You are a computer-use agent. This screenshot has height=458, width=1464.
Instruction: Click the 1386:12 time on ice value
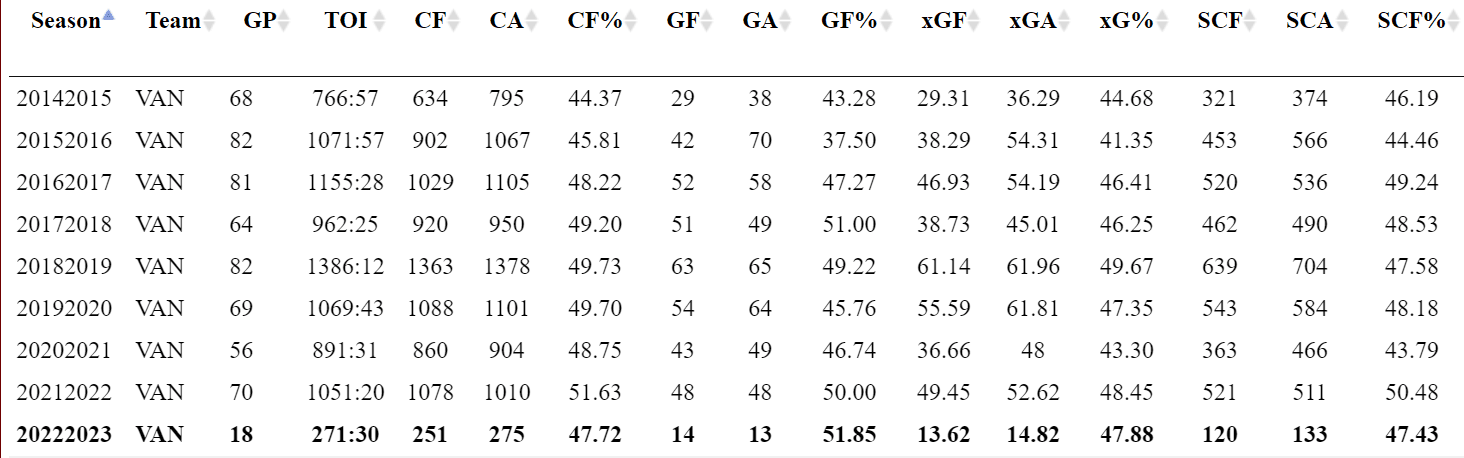click(346, 267)
